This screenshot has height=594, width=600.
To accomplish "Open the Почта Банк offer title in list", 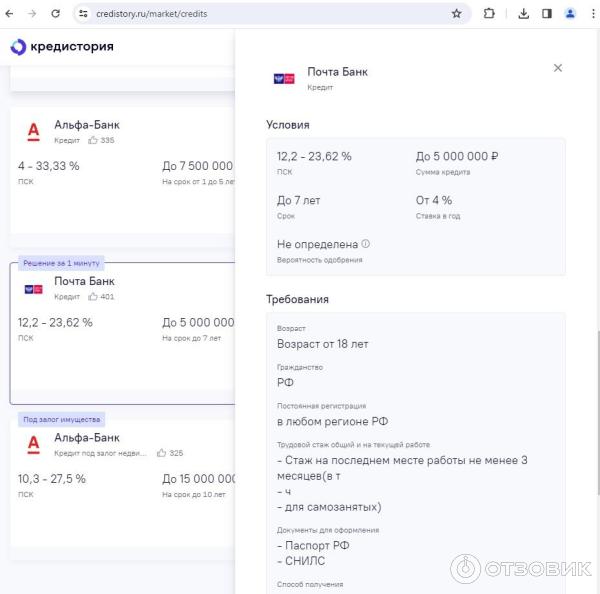I will pyautogui.click(x=84, y=281).
